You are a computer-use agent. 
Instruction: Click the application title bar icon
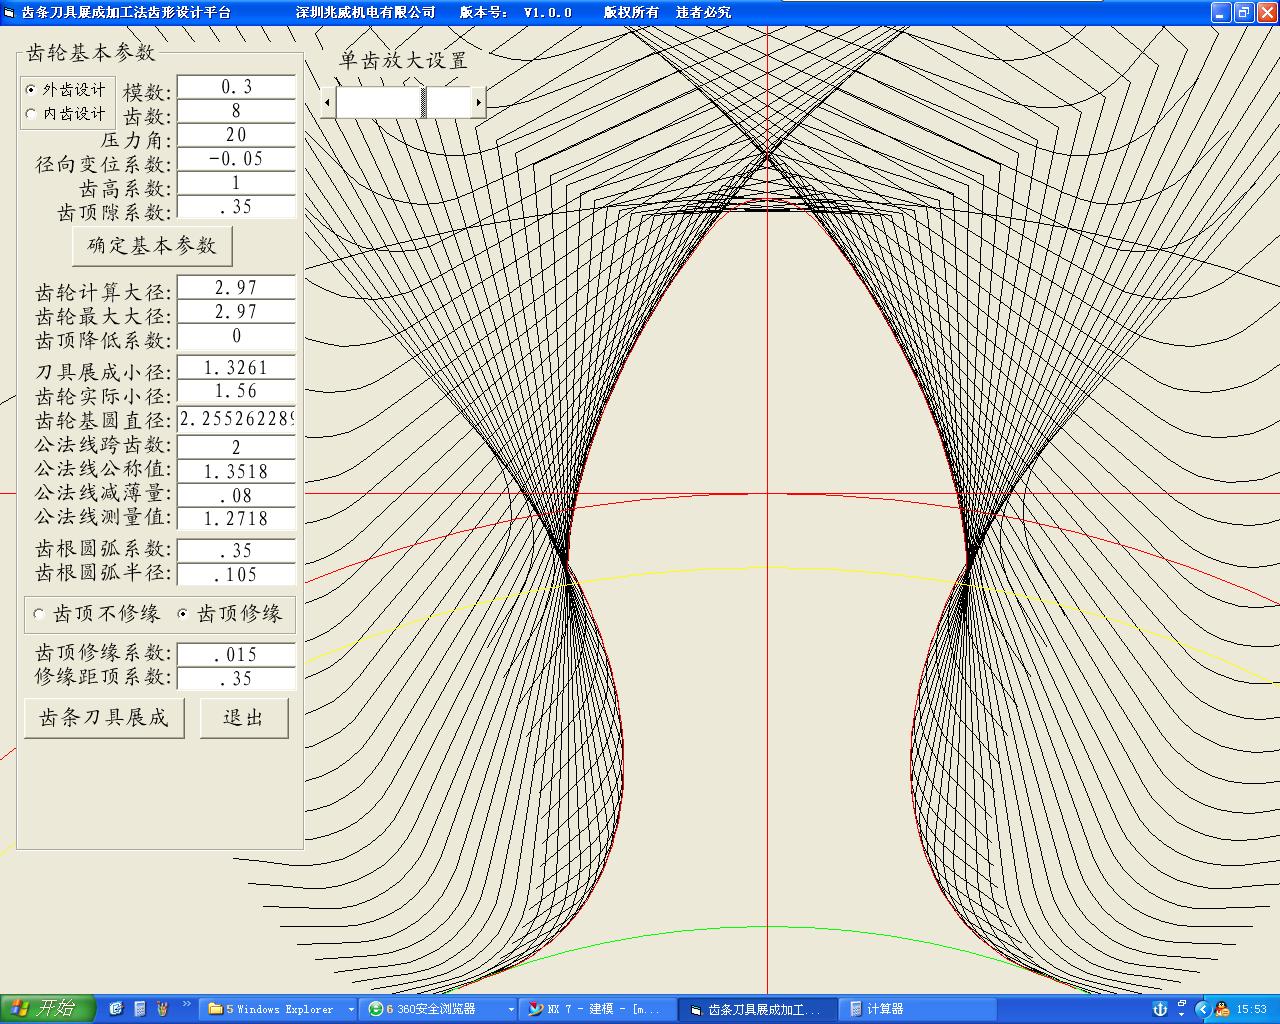(x=10, y=12)
